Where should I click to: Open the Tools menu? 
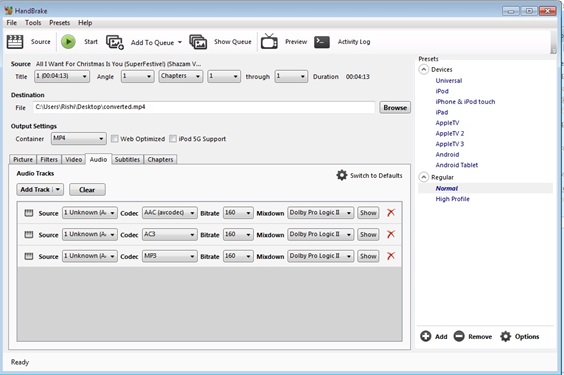(x=33, y=23)
